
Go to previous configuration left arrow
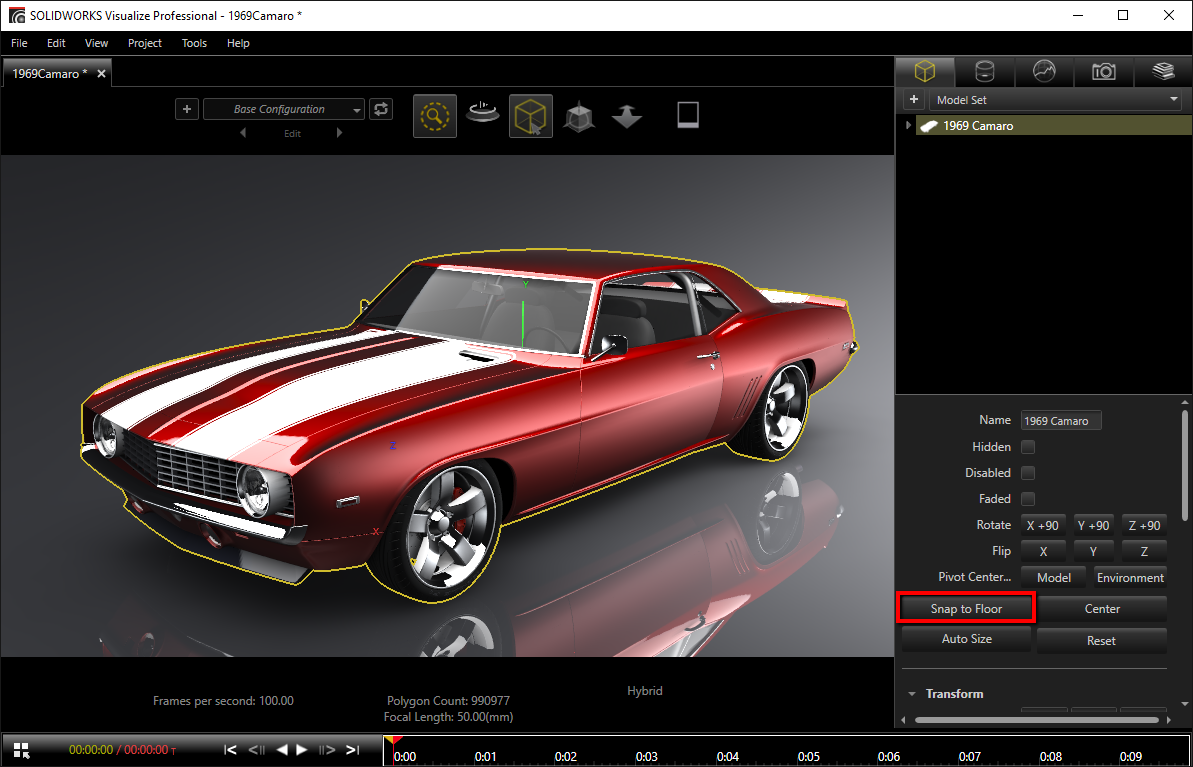tap(243, 133)
